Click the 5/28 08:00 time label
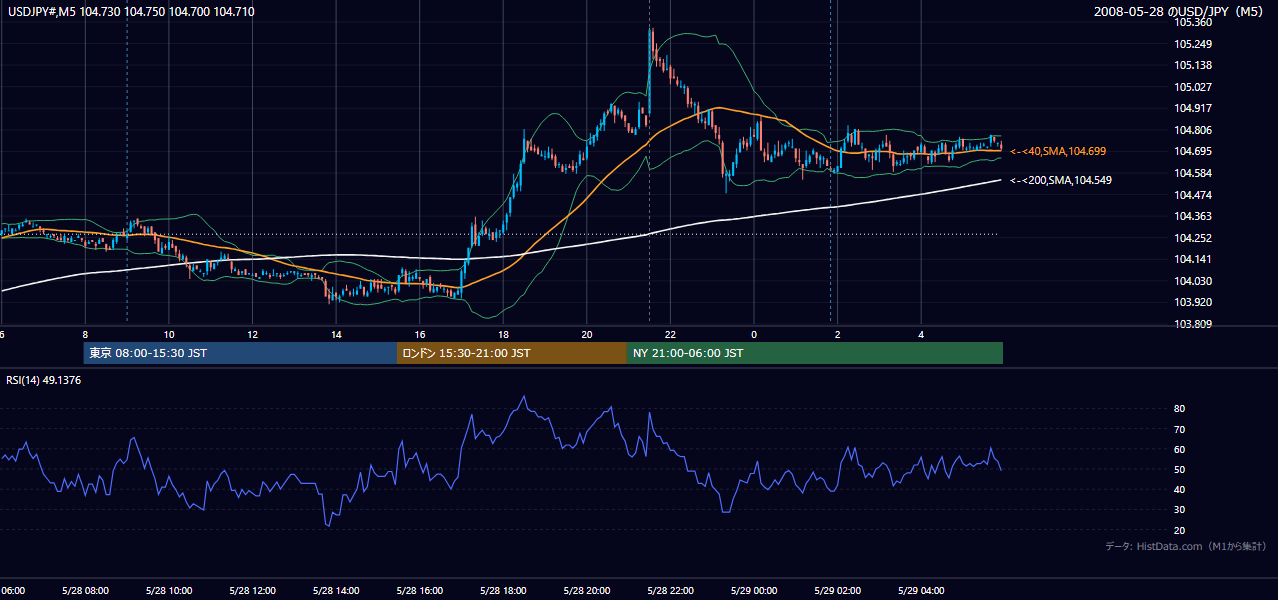This screenshot has width=1278, height=600. click(x=85, y=590)
